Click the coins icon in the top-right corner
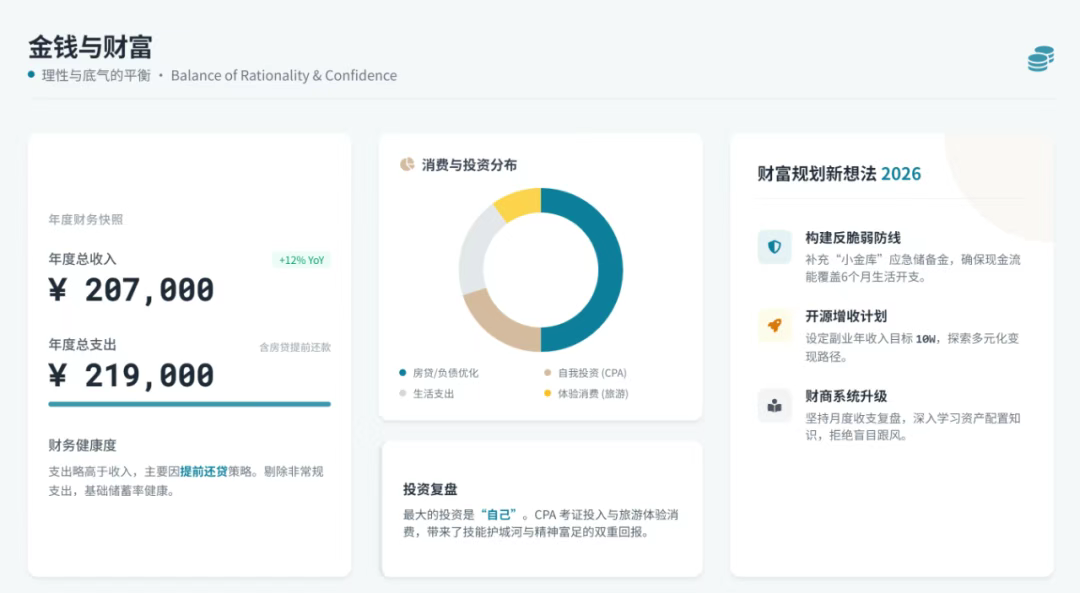 coord(1039,57)
